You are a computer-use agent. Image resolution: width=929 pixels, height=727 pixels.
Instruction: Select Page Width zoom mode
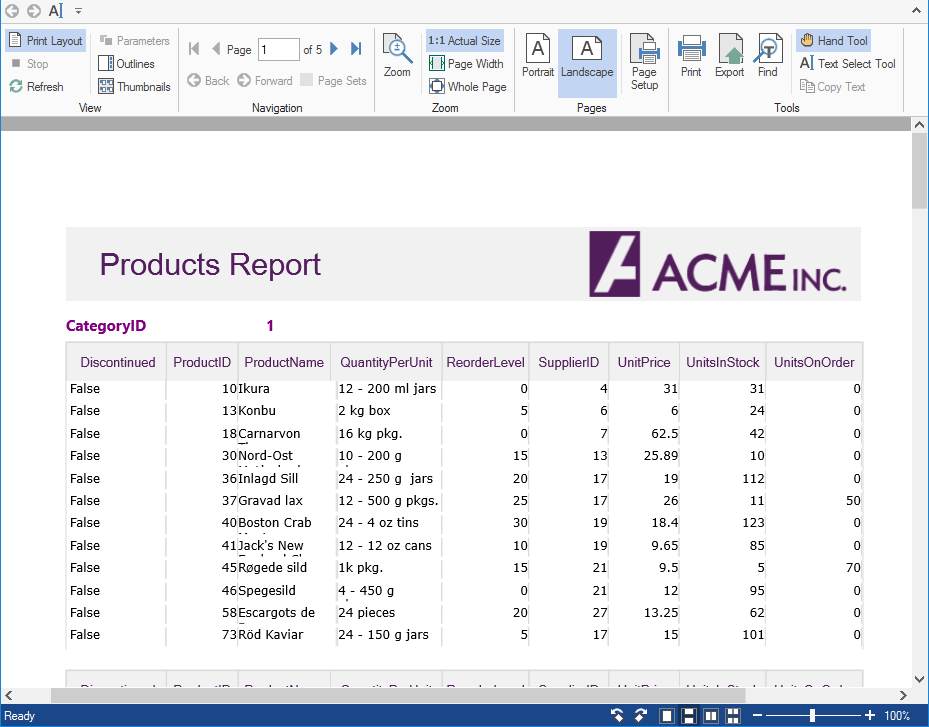[x=466, y=64]
